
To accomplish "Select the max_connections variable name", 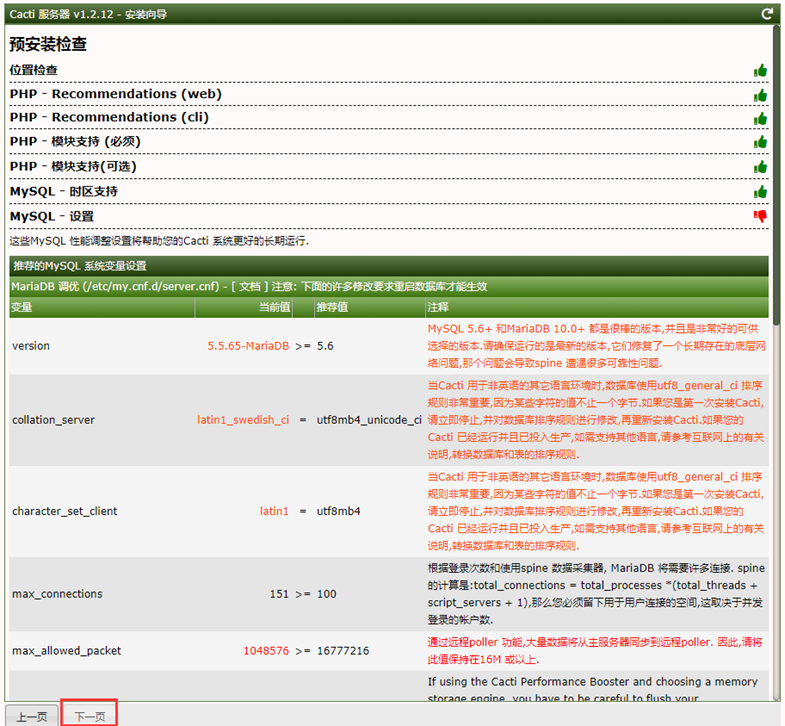I will (x=57, y=594).
